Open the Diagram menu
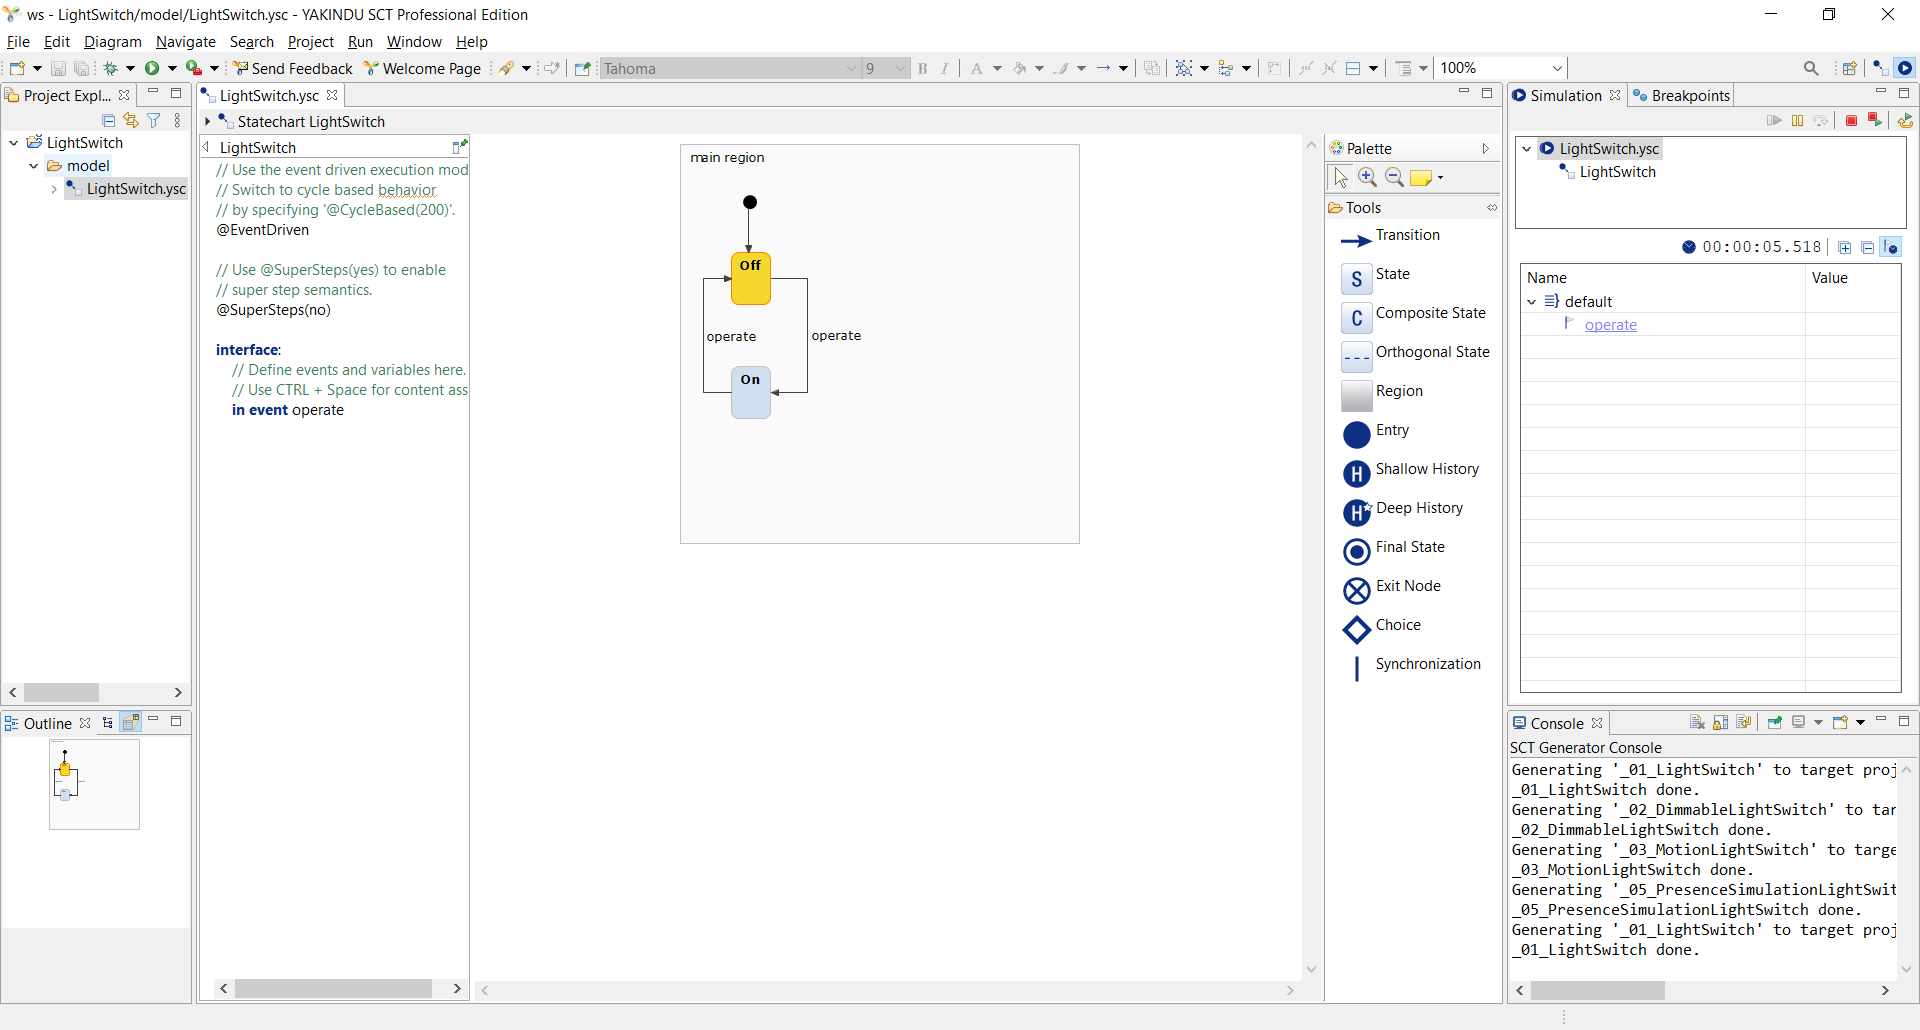The image size is (1920, 1030). [112, 42]
